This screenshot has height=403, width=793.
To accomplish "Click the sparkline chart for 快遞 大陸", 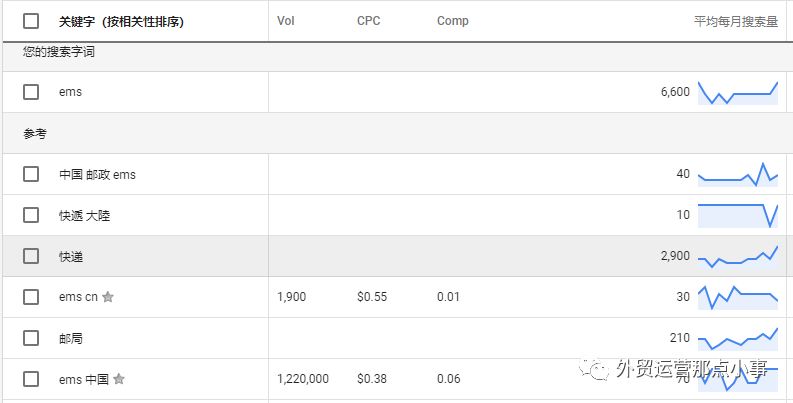I will point(738,215).
